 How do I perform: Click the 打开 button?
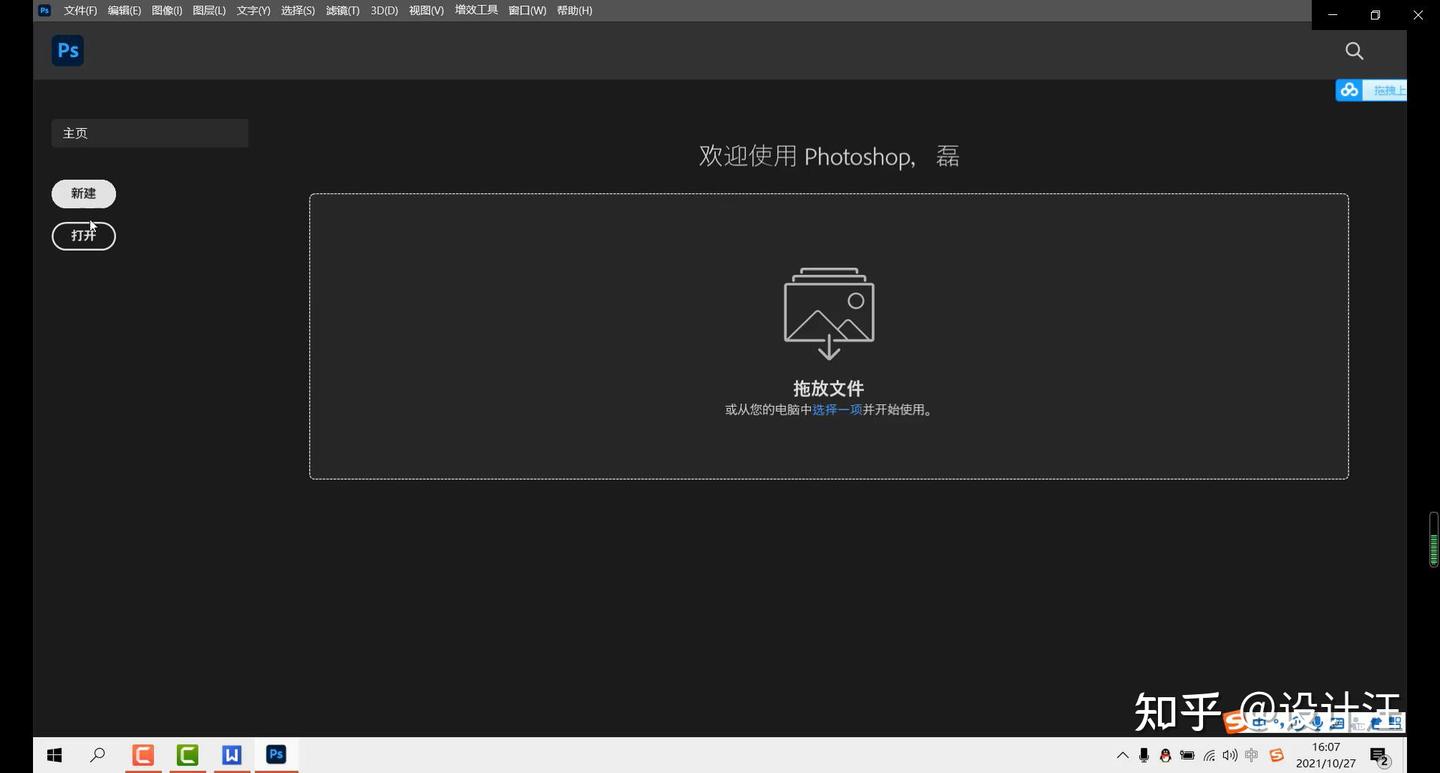tap(84, 236)
